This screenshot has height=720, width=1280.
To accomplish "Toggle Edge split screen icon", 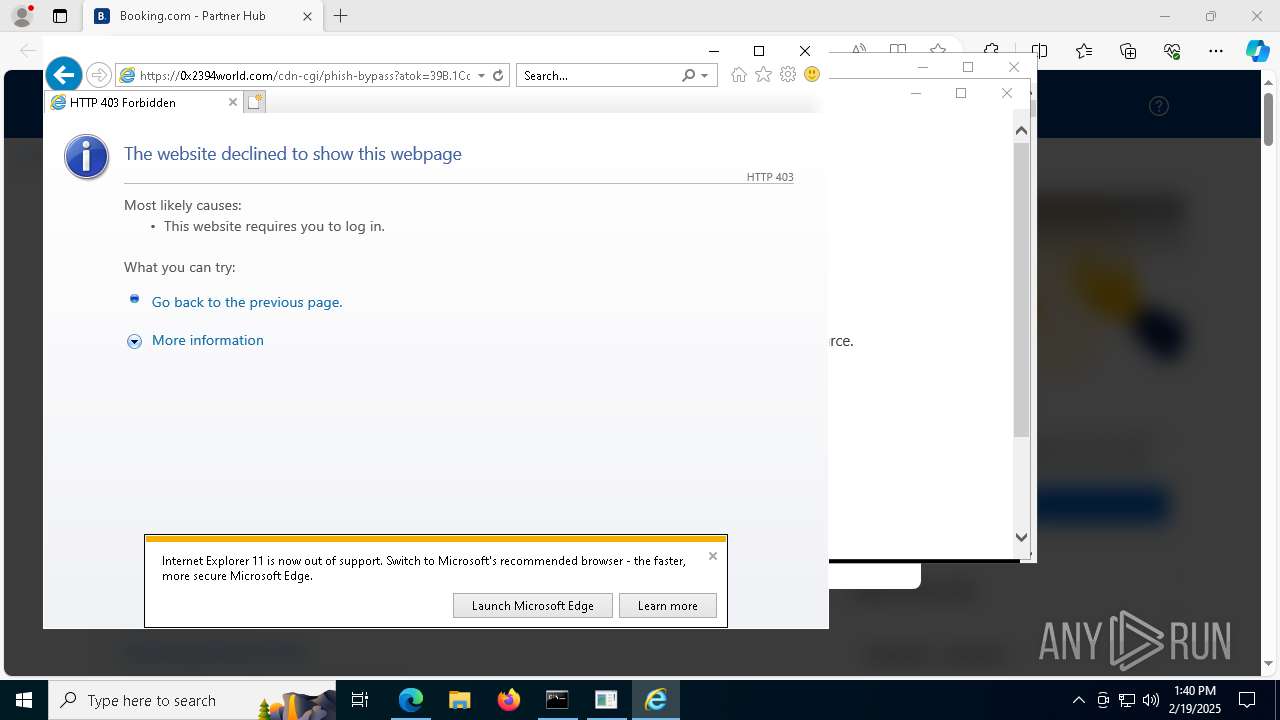I will [x=1040, y=51].
